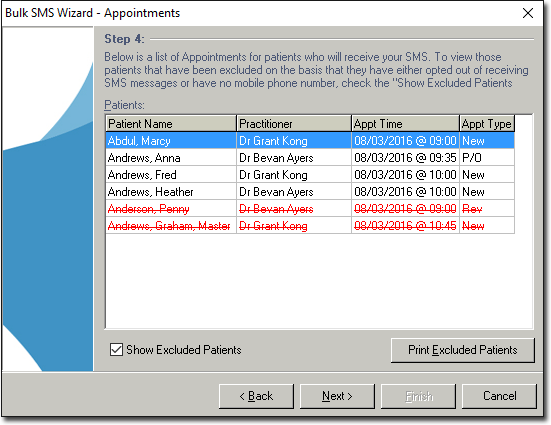This screenshot has height=425, width=551.
Task: Click the disabled Finish button
Action: pos(418,396)
